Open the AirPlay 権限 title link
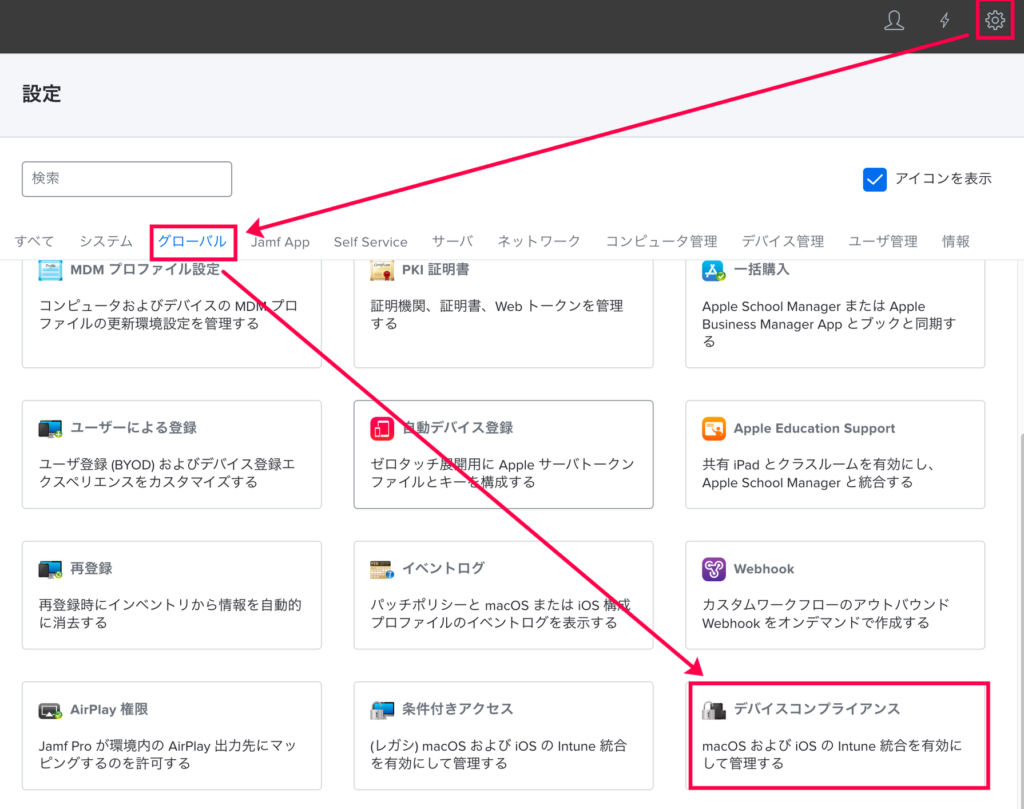This screenshot has height=809, width=1024. (108, 709)
